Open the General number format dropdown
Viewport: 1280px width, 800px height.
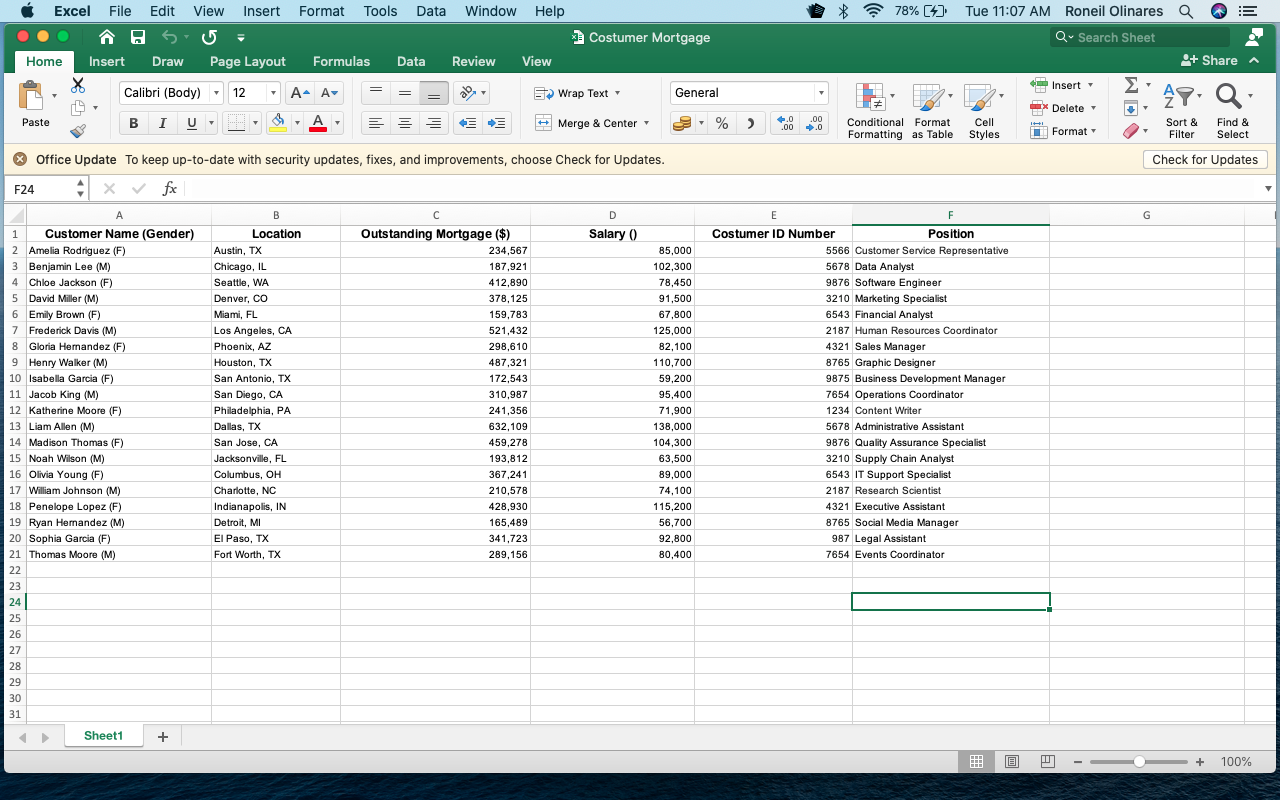click(x=821, y=93)
